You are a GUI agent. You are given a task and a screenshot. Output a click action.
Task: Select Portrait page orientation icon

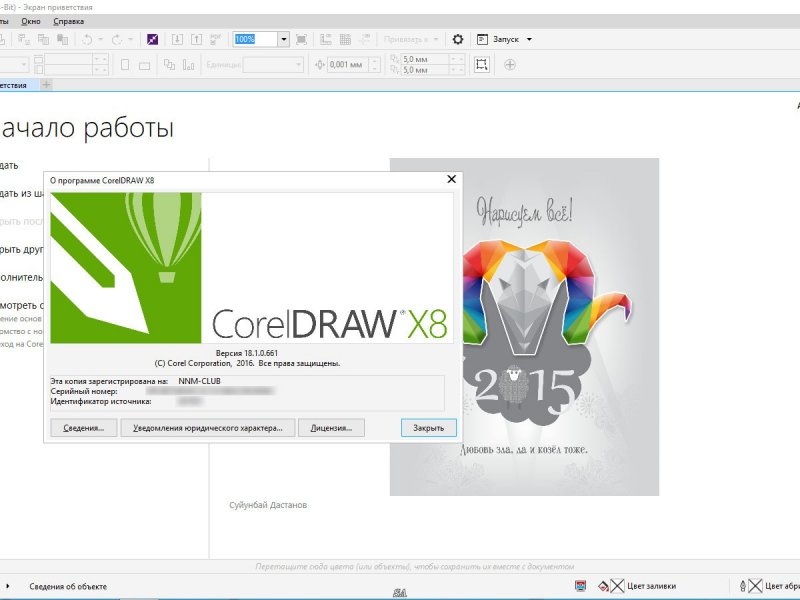[125, 65]
